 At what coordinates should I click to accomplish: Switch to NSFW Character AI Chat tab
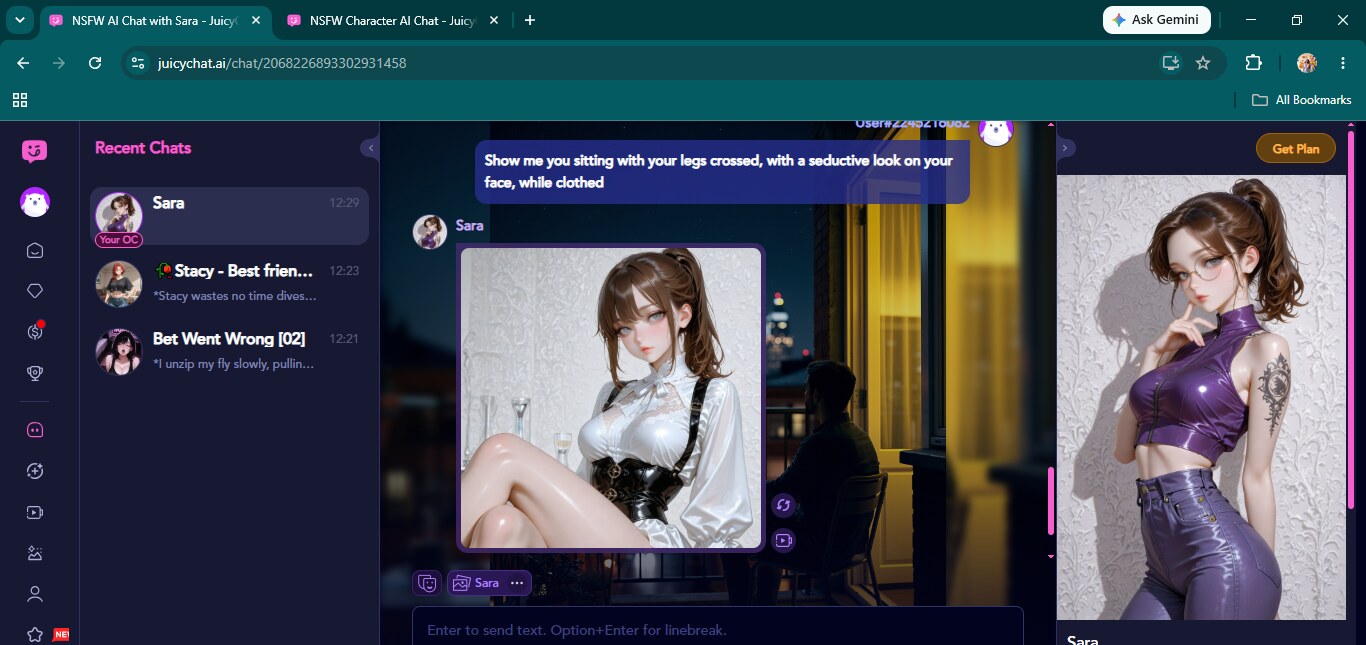point(392,20)
